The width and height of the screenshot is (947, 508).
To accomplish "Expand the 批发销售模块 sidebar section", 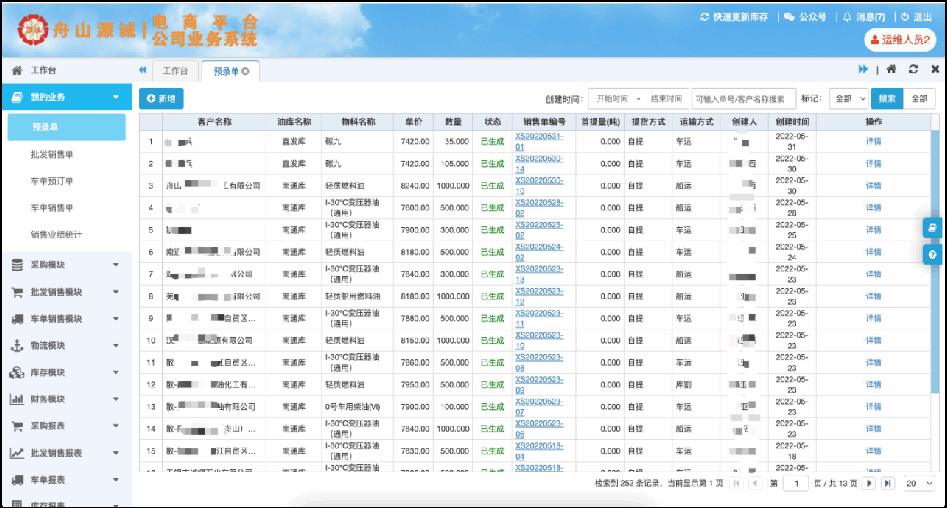I will 66,292.
